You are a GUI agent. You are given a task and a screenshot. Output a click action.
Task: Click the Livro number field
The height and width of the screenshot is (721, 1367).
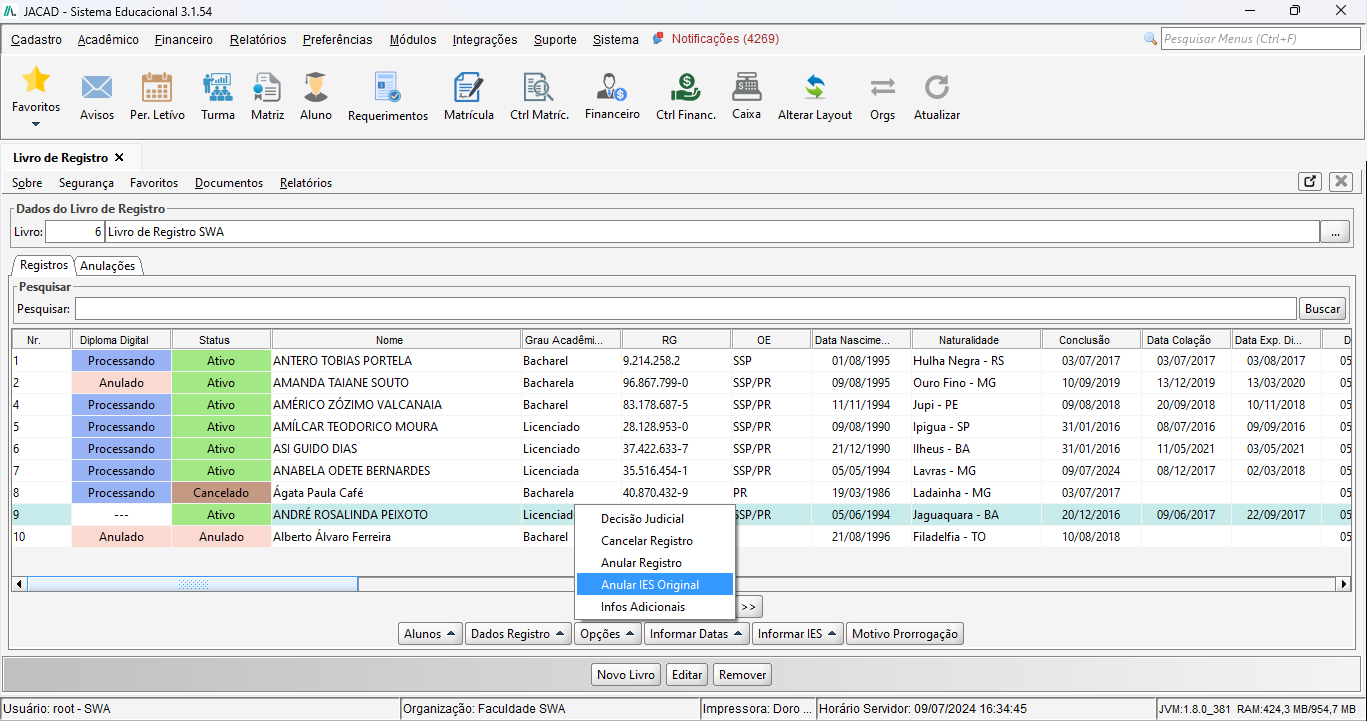tap(75, 232)
